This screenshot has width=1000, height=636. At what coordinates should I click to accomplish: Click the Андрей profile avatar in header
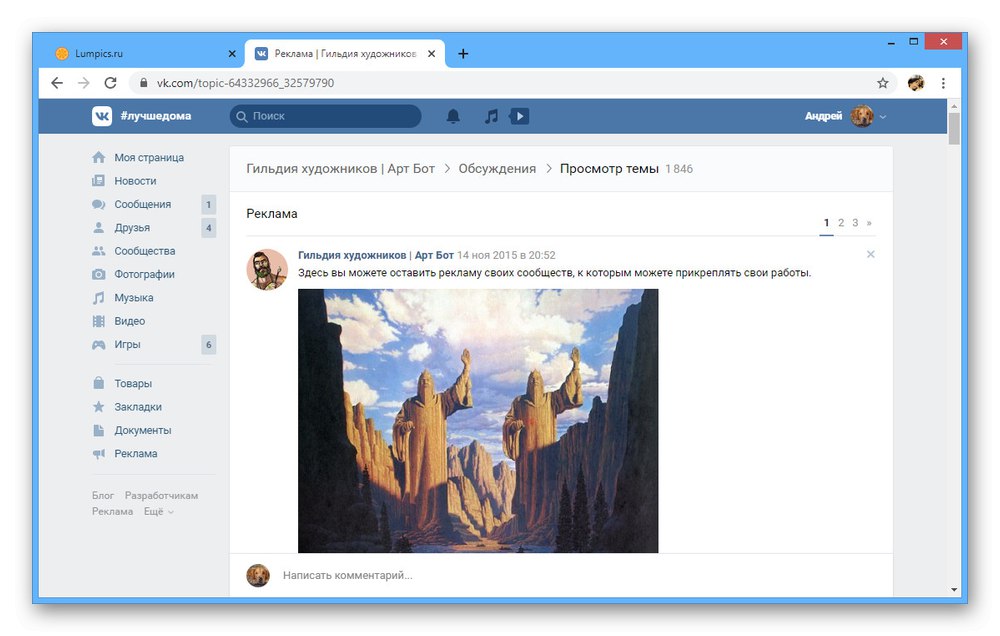pyautogui.click(x=862, y=116)
